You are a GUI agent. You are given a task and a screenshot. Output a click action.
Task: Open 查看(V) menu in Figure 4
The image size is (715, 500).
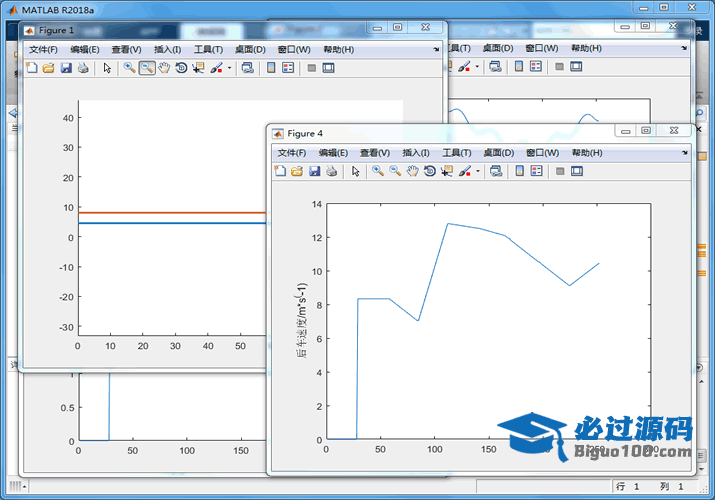[x=375, y=153]
